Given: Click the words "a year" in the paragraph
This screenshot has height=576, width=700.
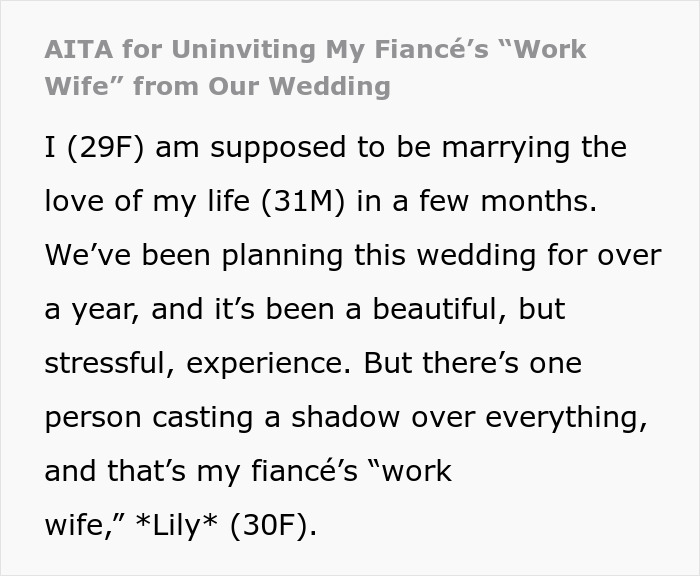Looking at the screenshot, I should pyautogui.click(x=90, y=309).
